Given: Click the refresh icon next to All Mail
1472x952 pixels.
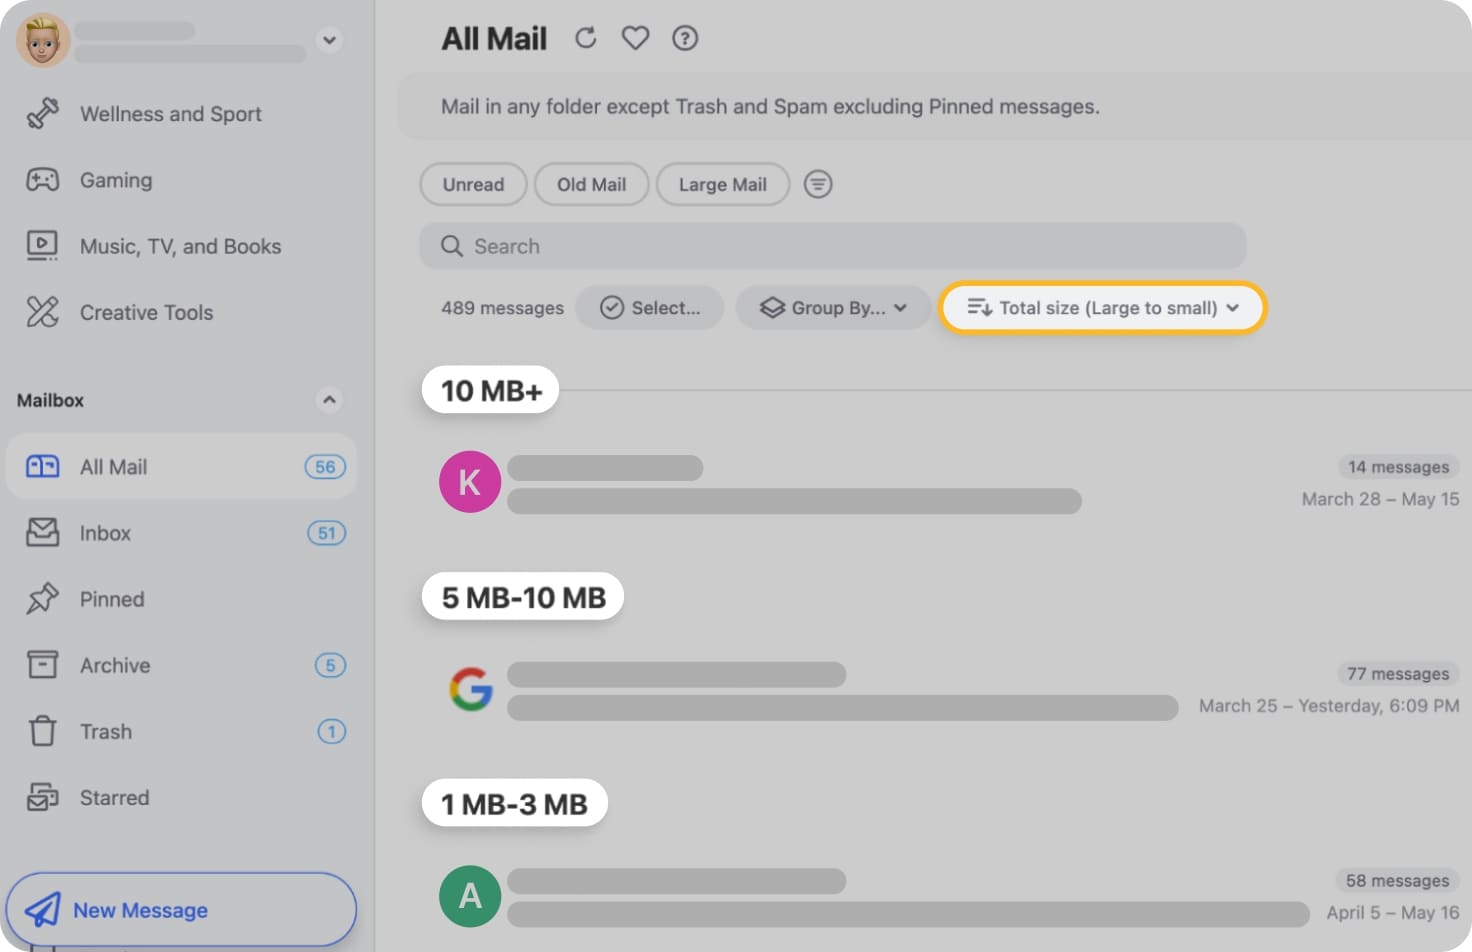Looking at the screenshot, I should pos(585,37).
